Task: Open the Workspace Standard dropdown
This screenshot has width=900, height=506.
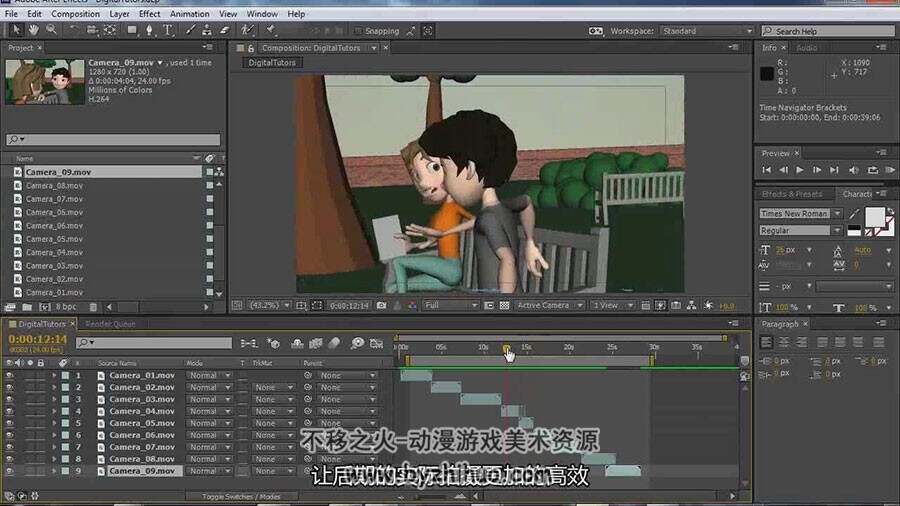Action: point(707,31)
